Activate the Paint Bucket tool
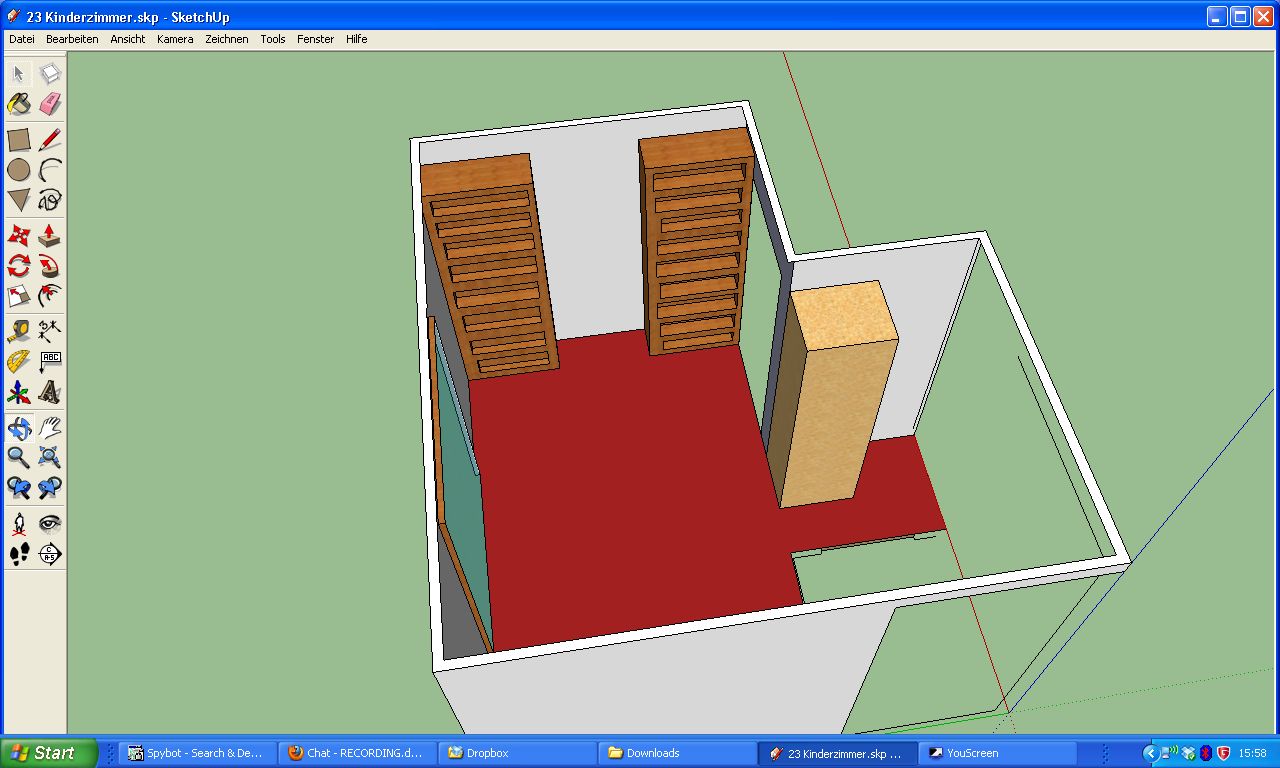Screen dimensions: 1280x768 (19, 104)
